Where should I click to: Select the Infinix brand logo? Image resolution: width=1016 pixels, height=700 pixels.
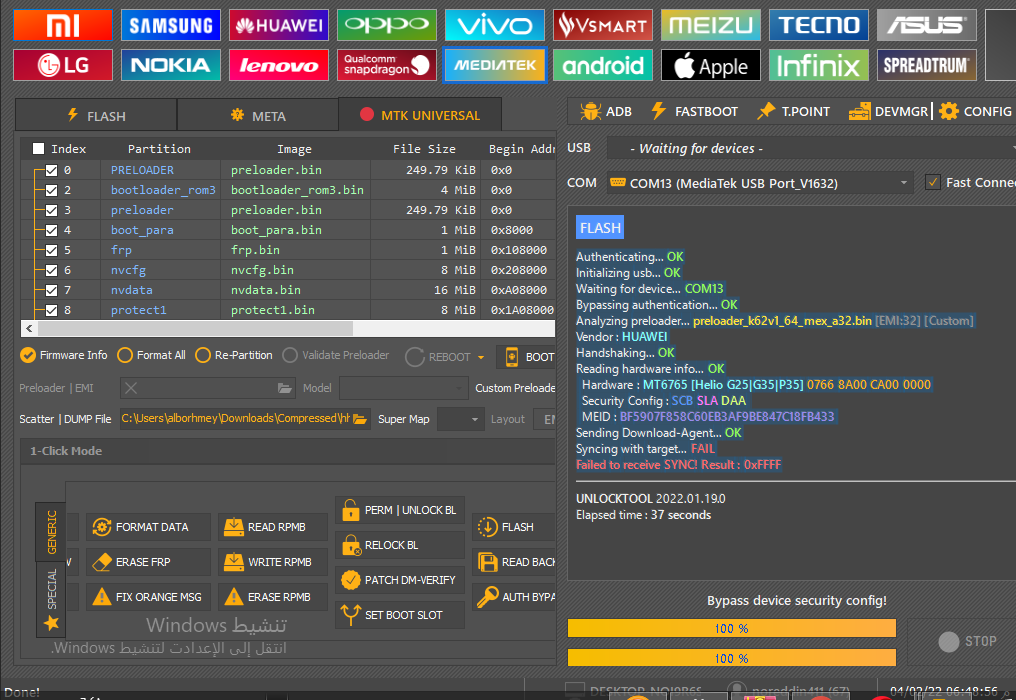coord(819,65)
